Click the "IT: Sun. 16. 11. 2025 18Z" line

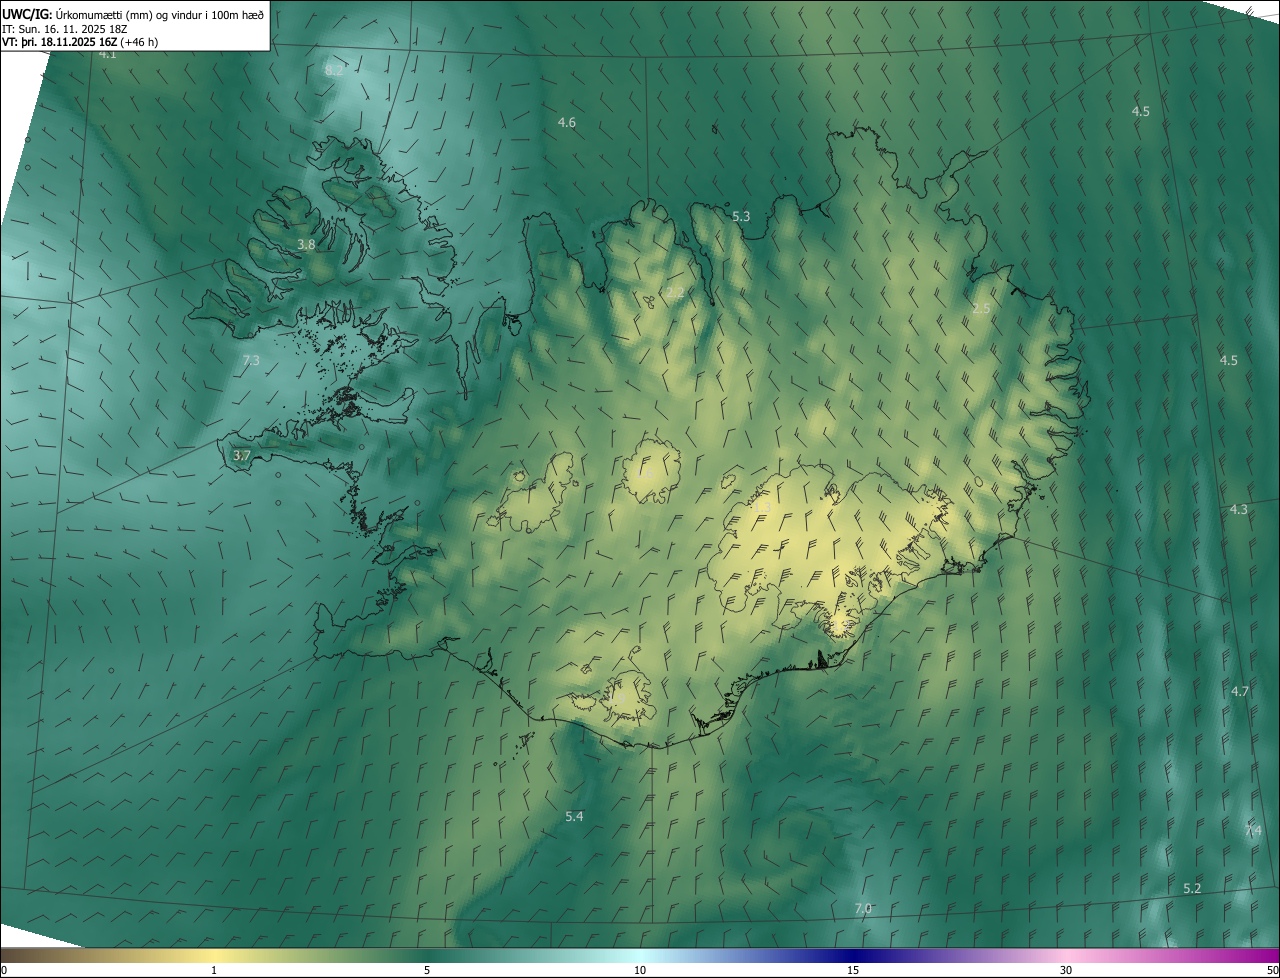pos(65,29)
